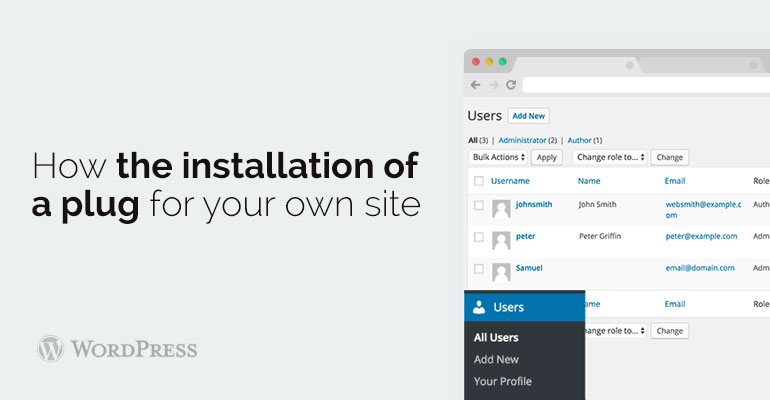The height and width of the screenshot is (400, 770).
Task: Open All Users in the sidebar menu
Action: (x=496, y=337)
